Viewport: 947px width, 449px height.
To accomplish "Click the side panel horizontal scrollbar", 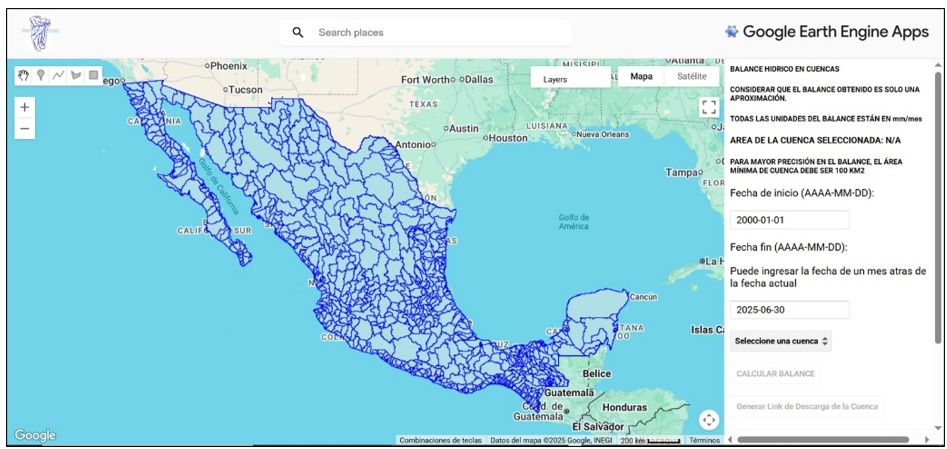I will pyautogui.click(x=823, y=438).
